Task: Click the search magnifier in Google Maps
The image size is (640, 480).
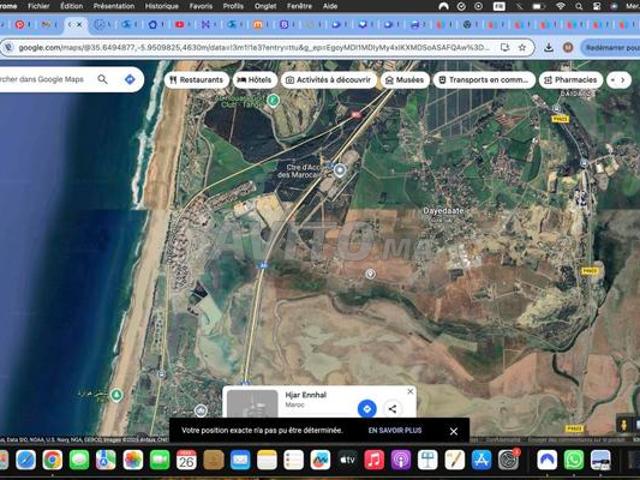Action: [x=102, y=79]
